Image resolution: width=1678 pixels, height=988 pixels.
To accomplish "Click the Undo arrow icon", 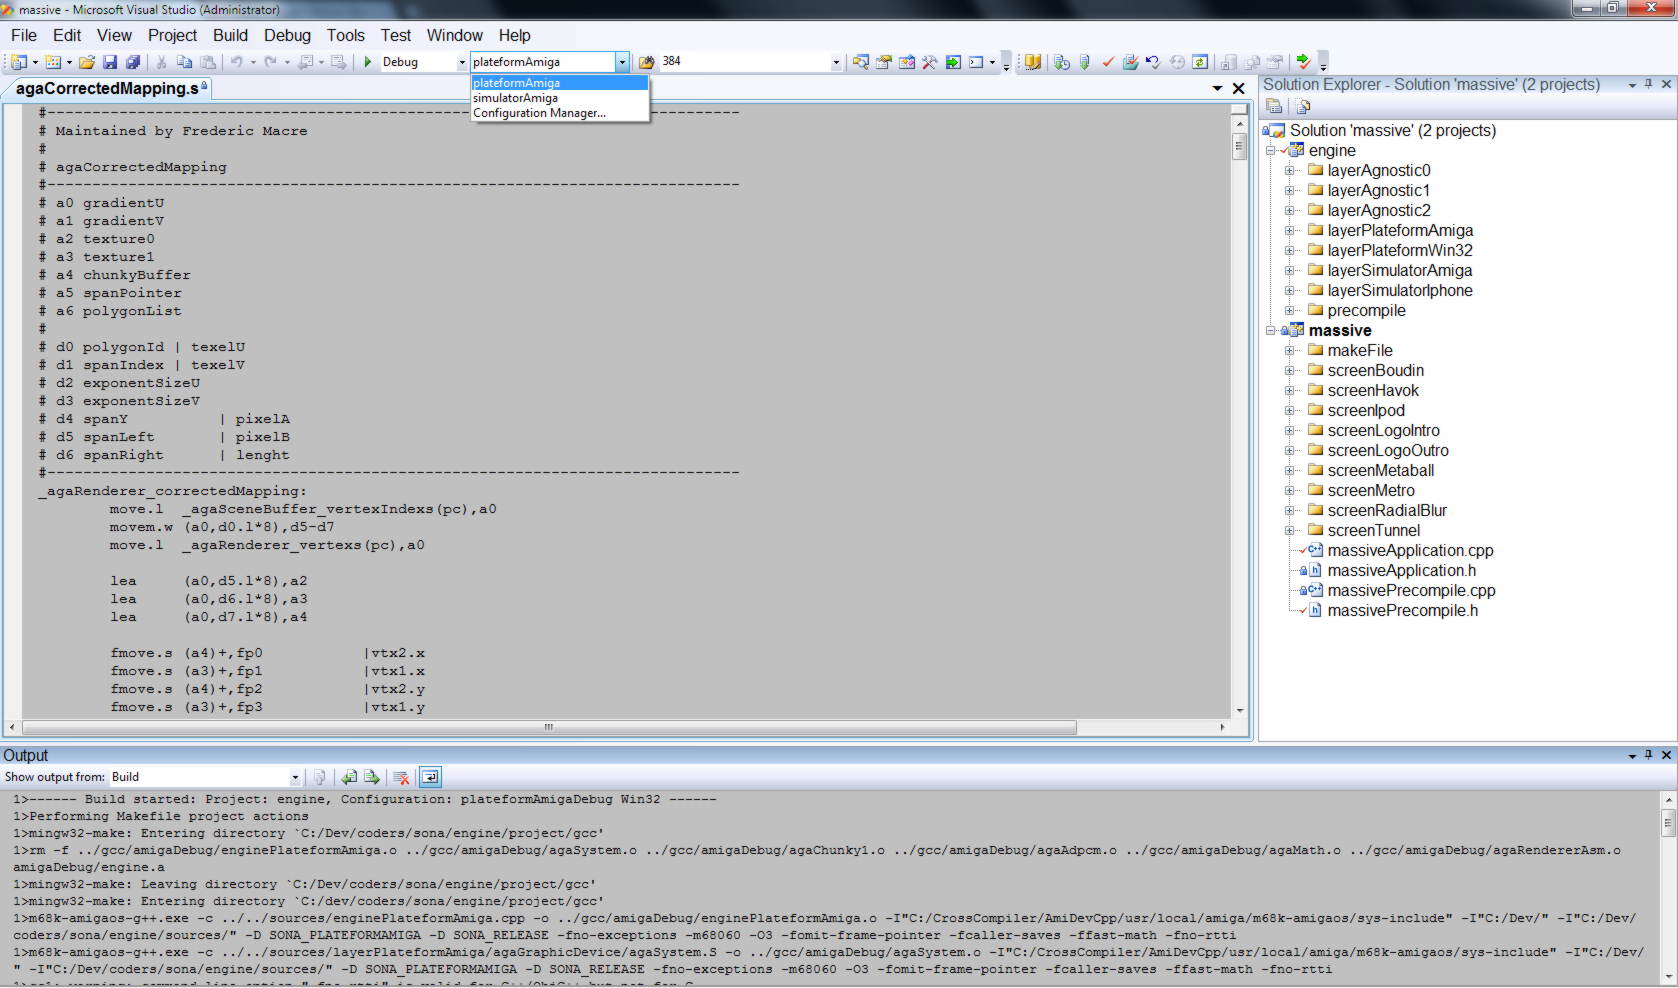I will (x=237, y=62).
